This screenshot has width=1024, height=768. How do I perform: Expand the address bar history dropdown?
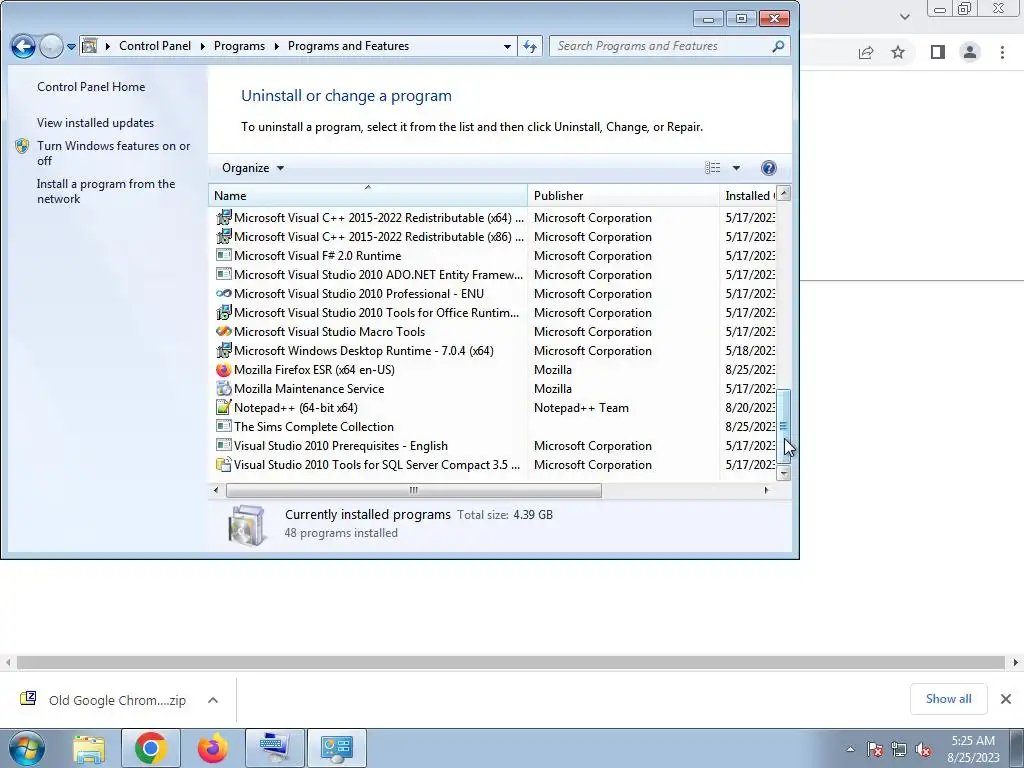point(507,46)
